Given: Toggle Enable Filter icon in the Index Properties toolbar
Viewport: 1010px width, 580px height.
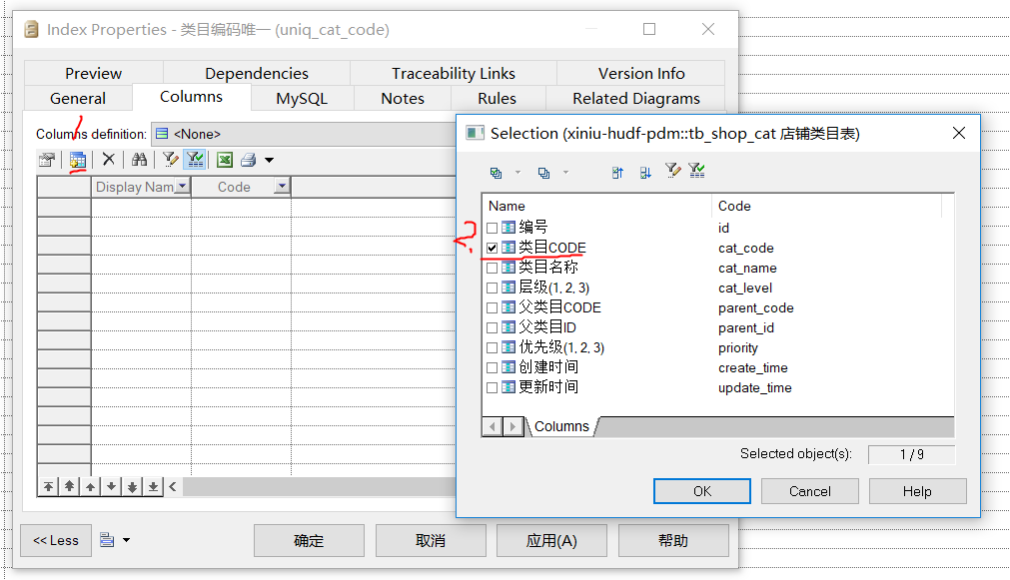Looking at the screenshot, I should tap(195, 159).
